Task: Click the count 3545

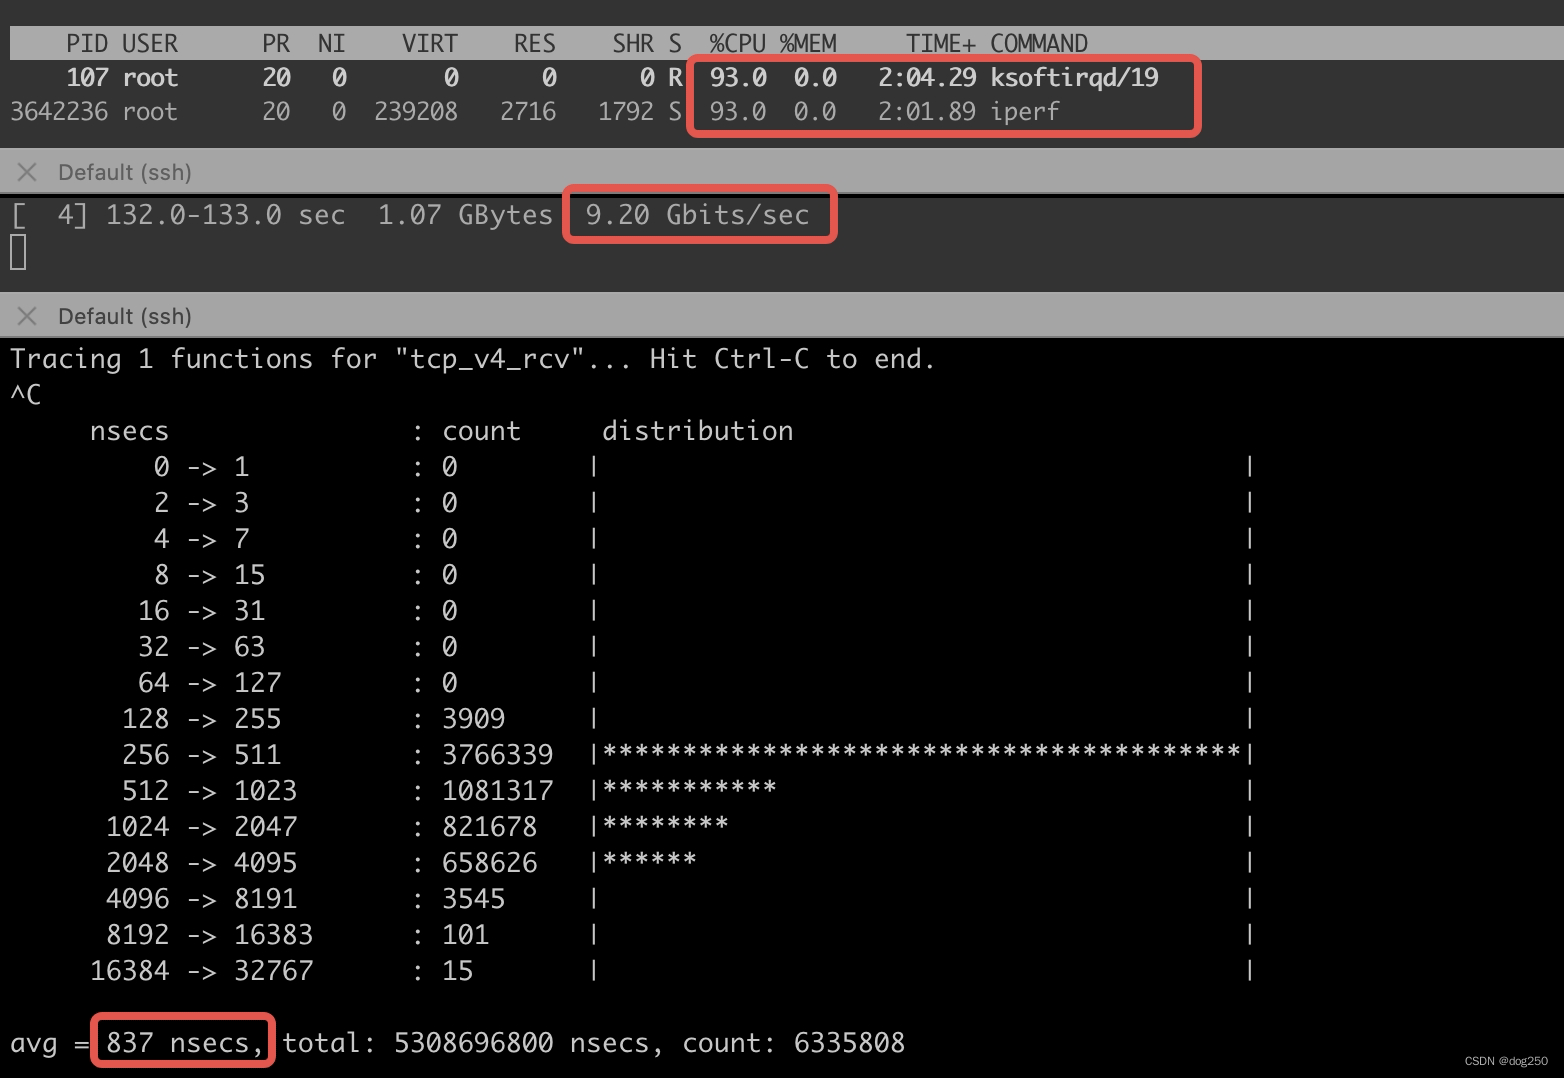Action: 473,899
